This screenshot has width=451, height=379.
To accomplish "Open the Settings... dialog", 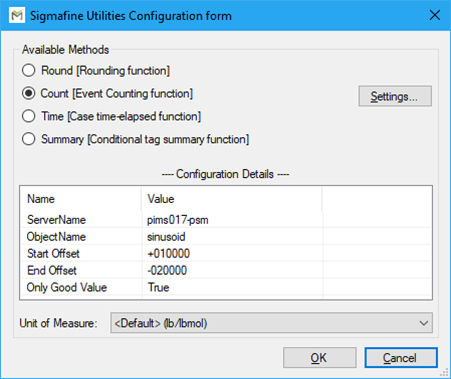I will (395, 96).
